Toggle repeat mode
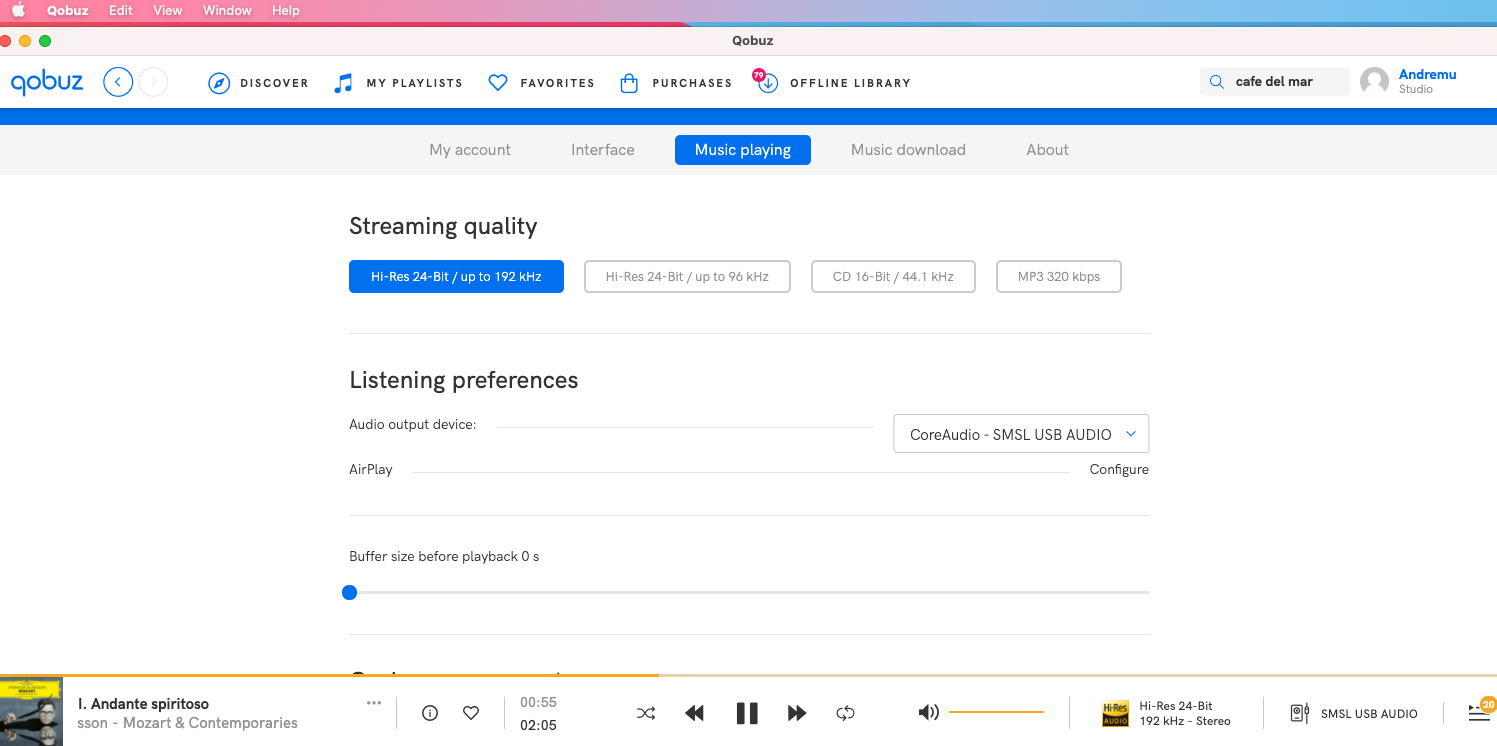 [x=845, y=712]
